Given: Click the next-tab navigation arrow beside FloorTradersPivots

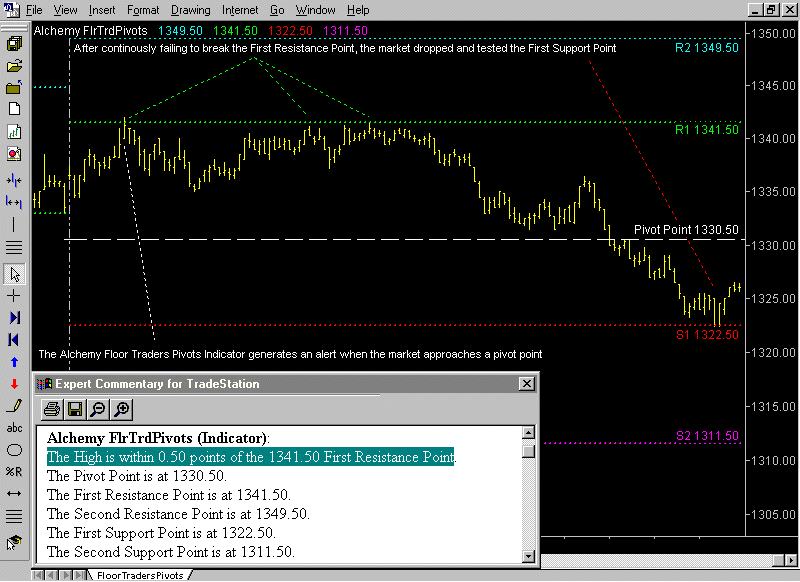Looking at the screenshot, I should [x=66, y=575].
